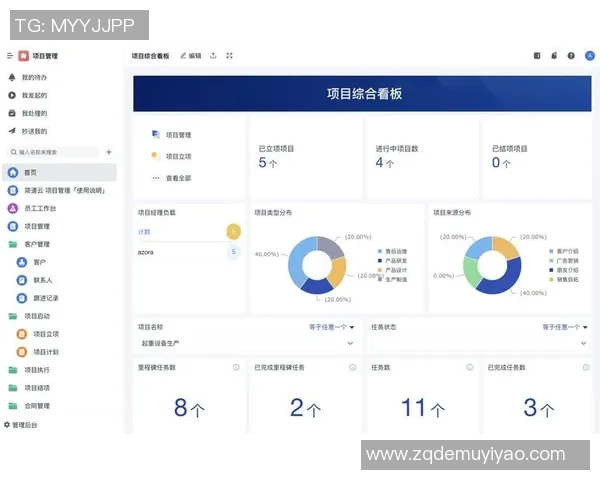This screenshot has height=480, width=600.
Task: Open the 起重设备生产 project name select
Action: 247,343
